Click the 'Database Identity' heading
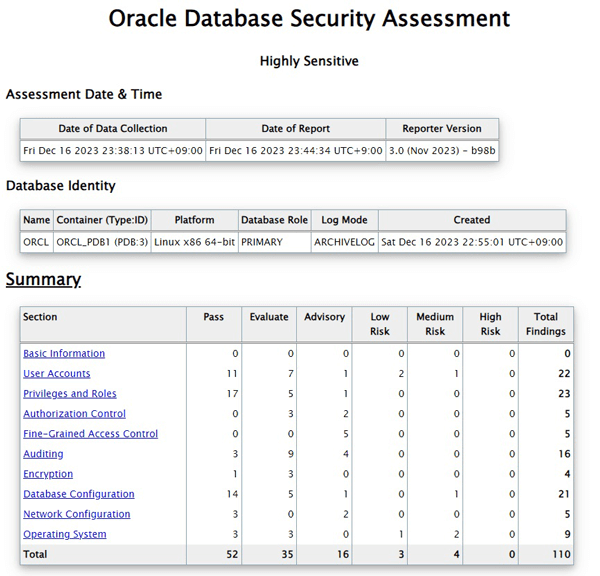The height and width of the screenshot is (576, 600). pyautogui.click(x=60, y=186)
